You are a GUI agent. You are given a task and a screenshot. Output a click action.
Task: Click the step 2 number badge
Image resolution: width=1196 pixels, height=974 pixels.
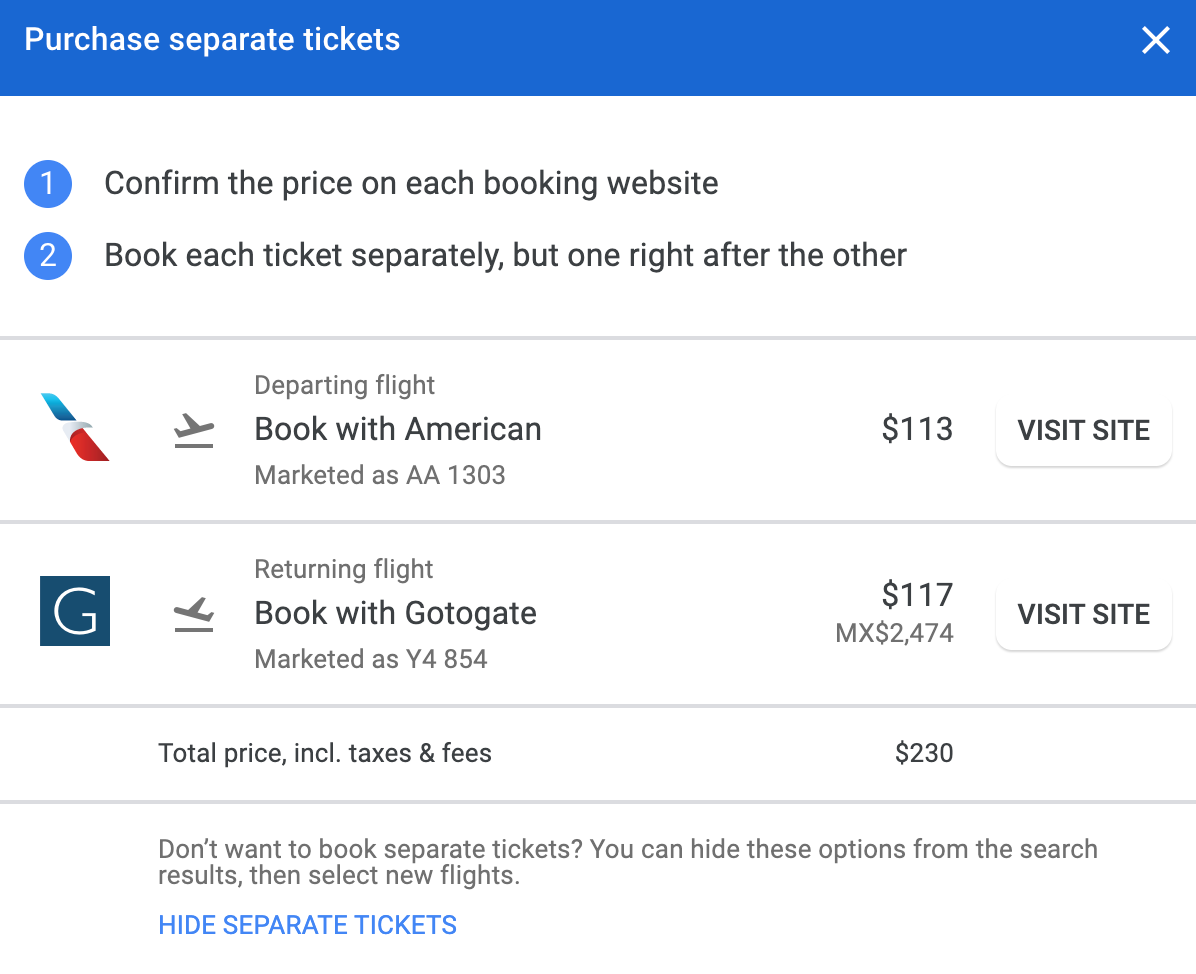click(x=48, y=256)
